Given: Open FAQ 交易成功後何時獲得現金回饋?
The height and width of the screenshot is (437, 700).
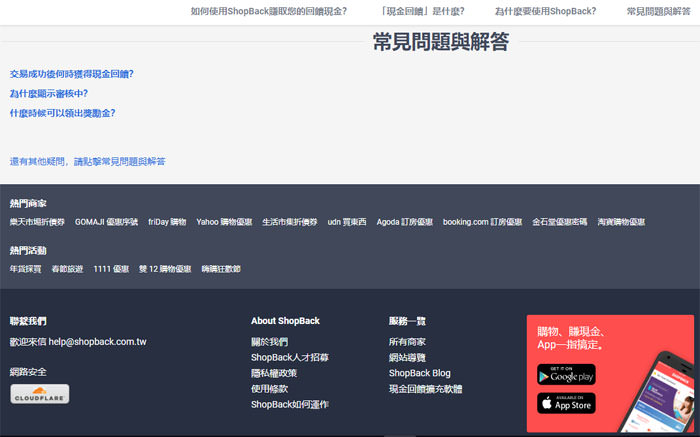Looking at the screenshot, I should pos(71,74).
